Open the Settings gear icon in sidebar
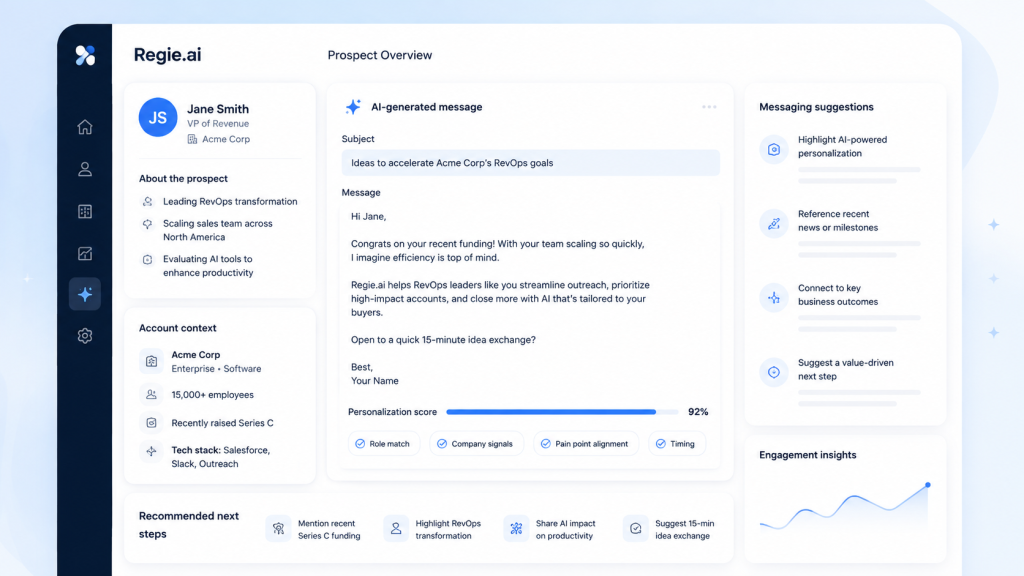The height and width of the screenshot is (576, 1024). click(85, 336)
